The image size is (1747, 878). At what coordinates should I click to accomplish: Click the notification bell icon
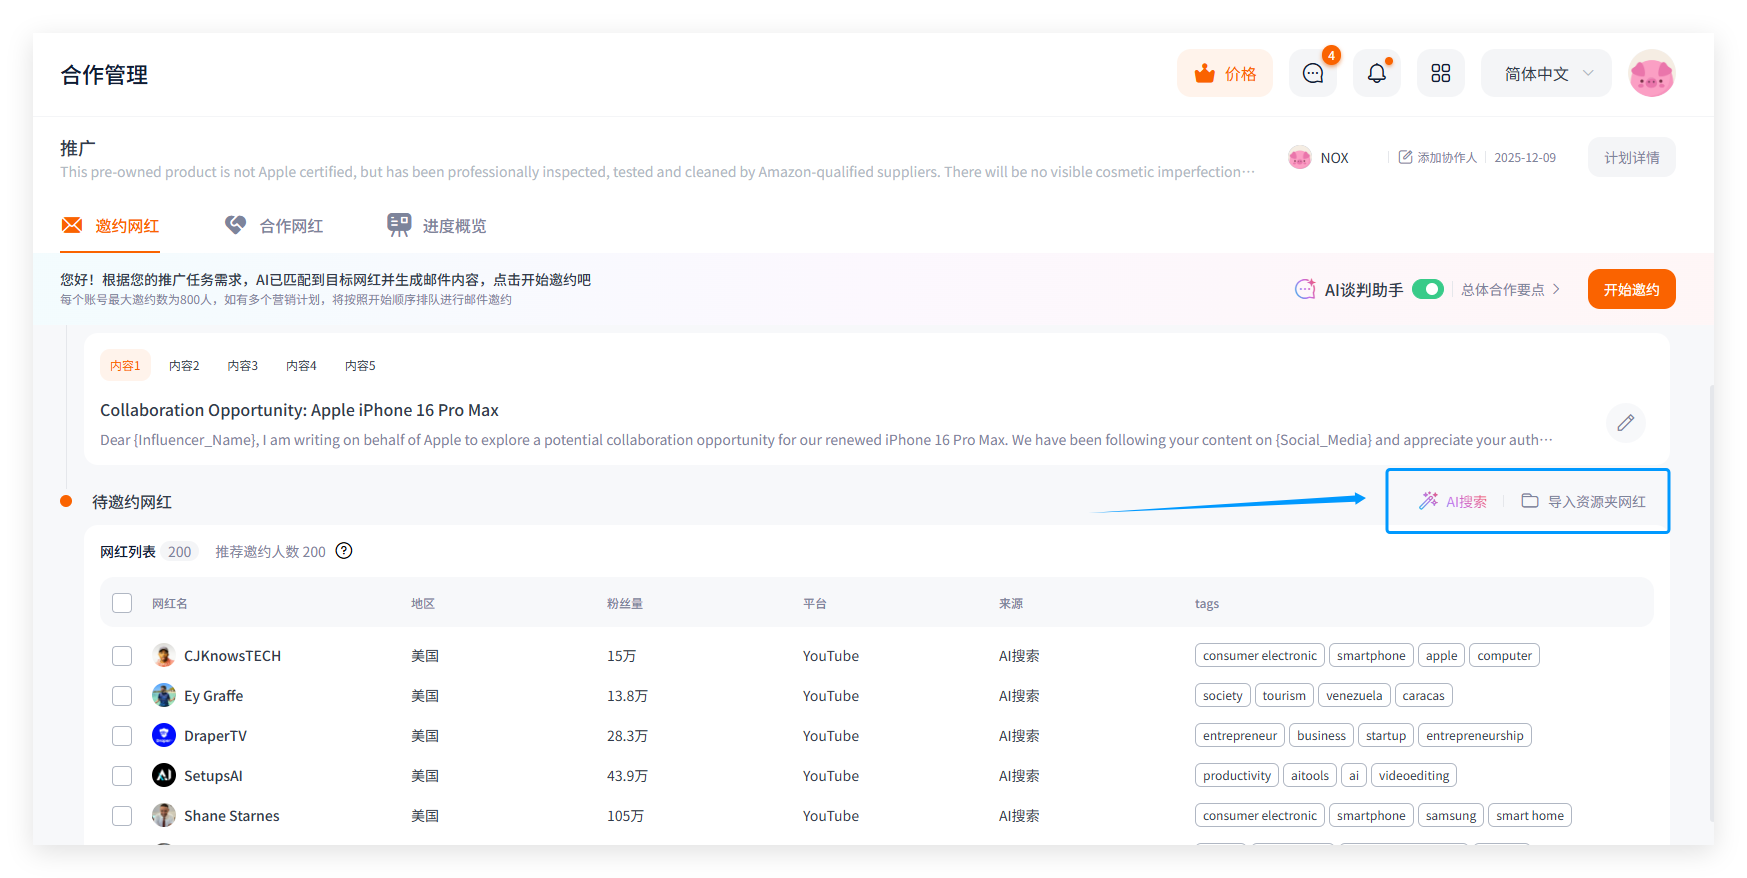click(x=1377, y=74)
